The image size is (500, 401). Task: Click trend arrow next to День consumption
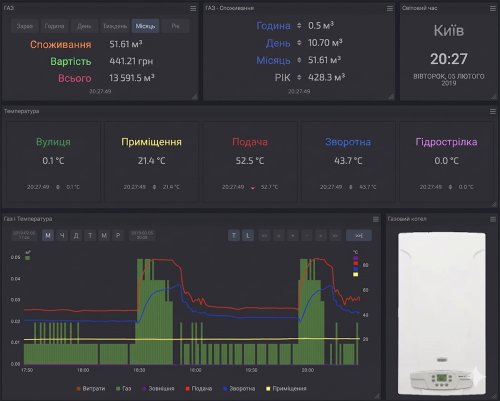click(x=299, y=43)
